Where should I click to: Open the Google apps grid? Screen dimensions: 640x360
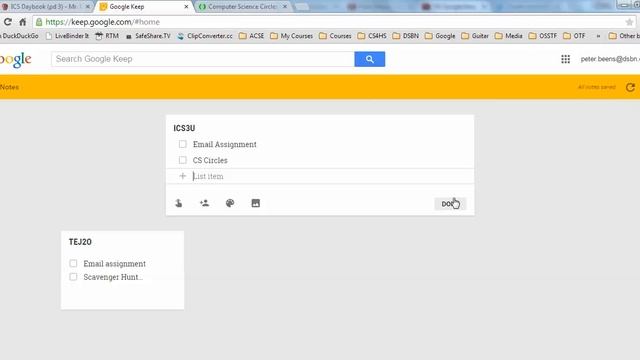(565, 59)
